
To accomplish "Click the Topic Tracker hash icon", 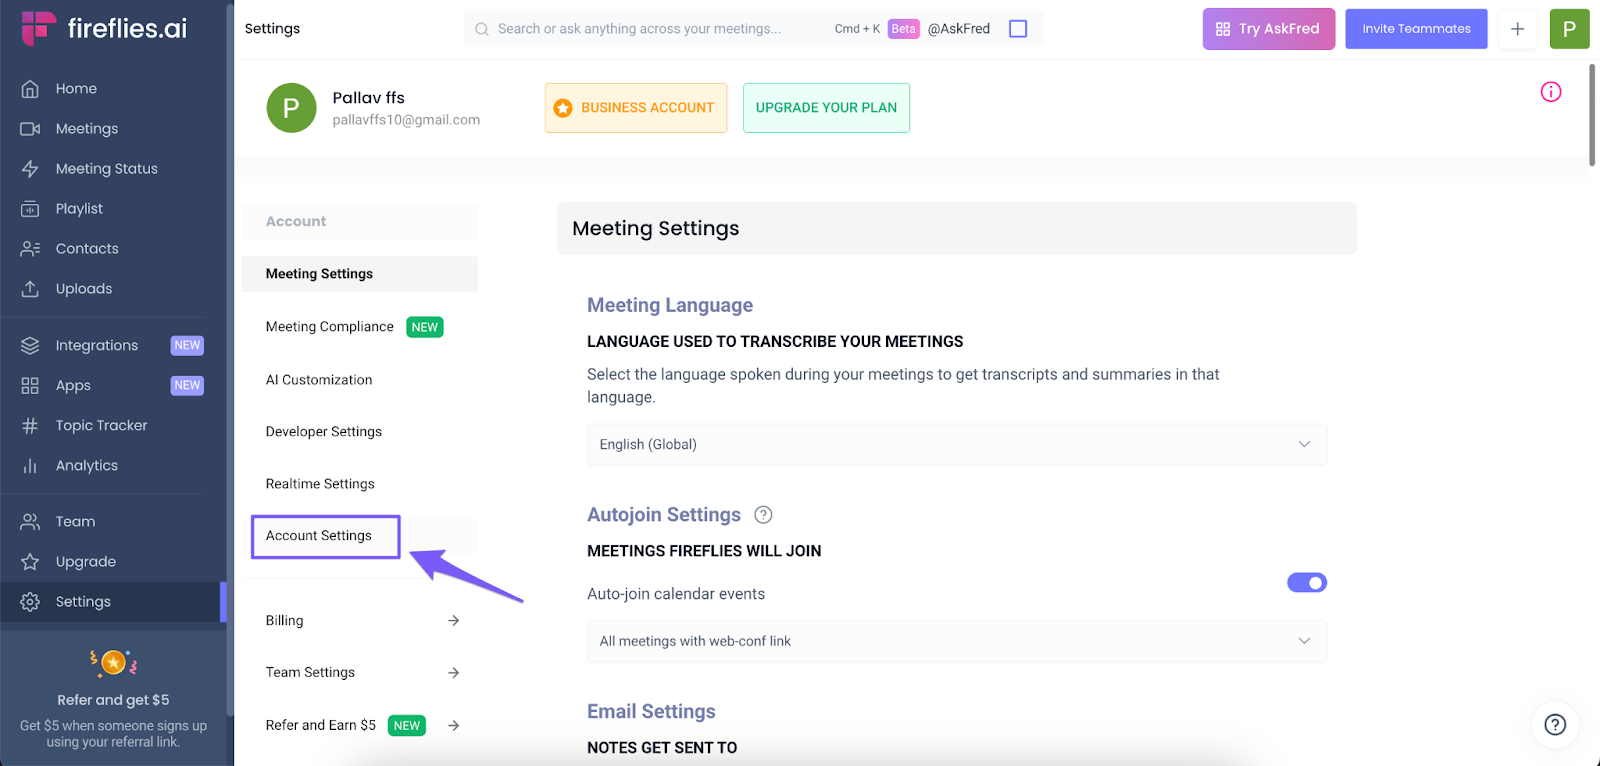I will 30,426.
